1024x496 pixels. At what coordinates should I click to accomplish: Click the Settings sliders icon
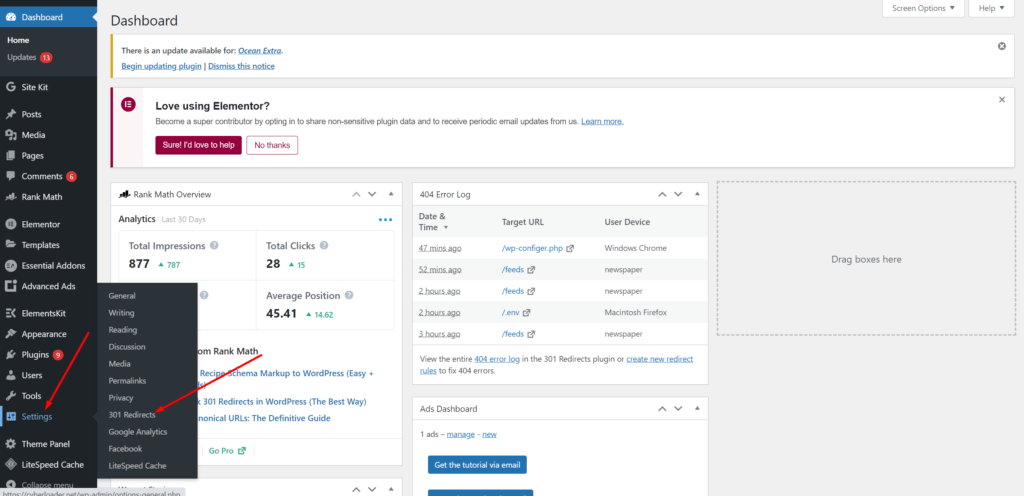point(10,416)
